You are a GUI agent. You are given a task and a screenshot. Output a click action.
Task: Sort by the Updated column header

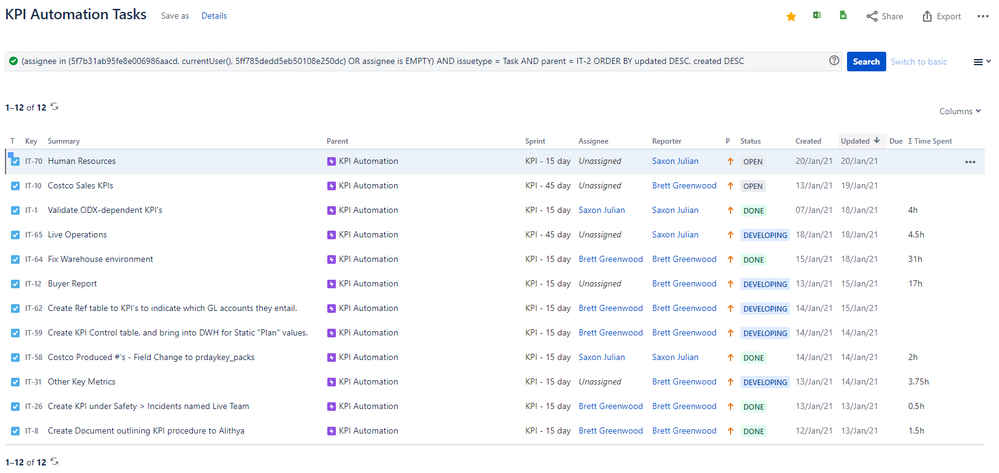tap(860, 141)
